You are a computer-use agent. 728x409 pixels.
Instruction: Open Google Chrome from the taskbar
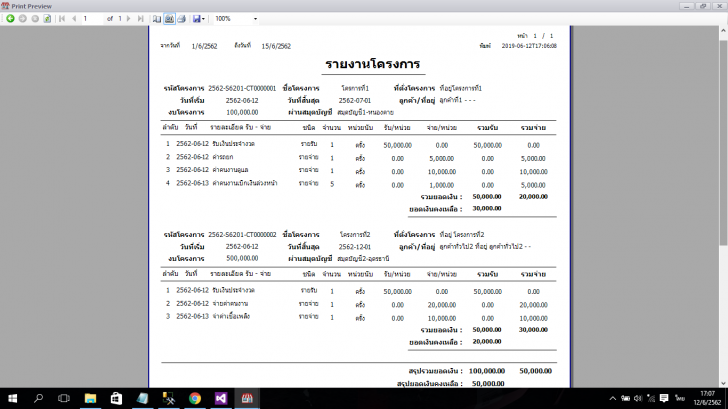click(x=195, y=398)
